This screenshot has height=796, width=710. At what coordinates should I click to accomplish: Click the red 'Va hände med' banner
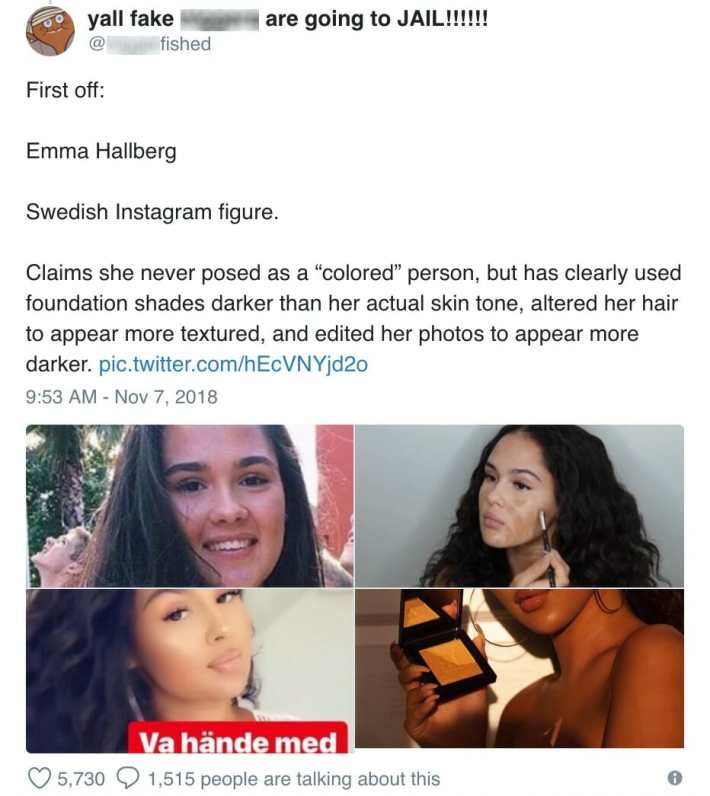pos(238,737)
